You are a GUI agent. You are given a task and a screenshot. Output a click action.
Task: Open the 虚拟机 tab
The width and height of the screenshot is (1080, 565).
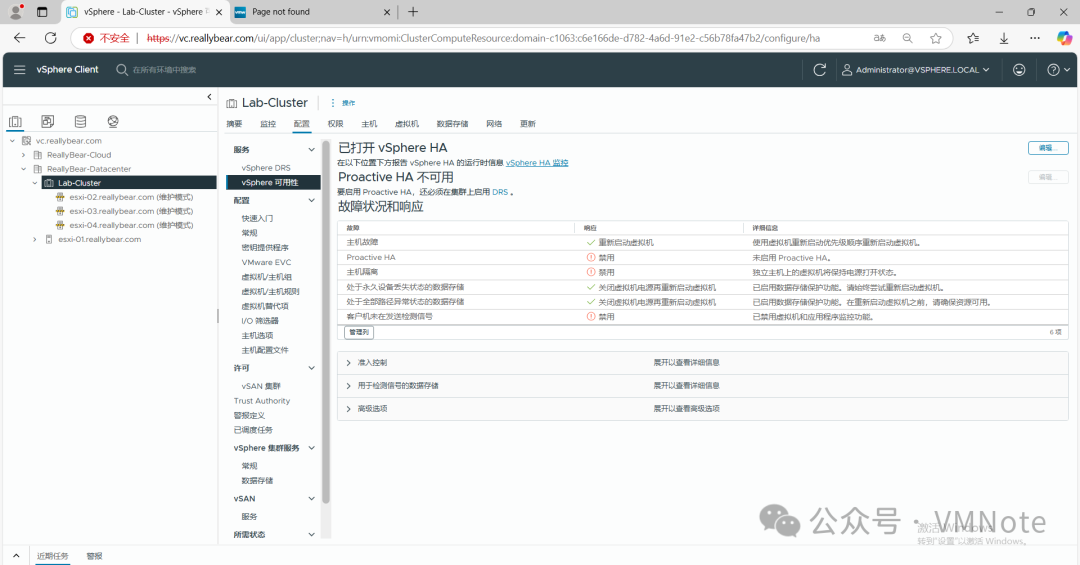coord(406,124)
